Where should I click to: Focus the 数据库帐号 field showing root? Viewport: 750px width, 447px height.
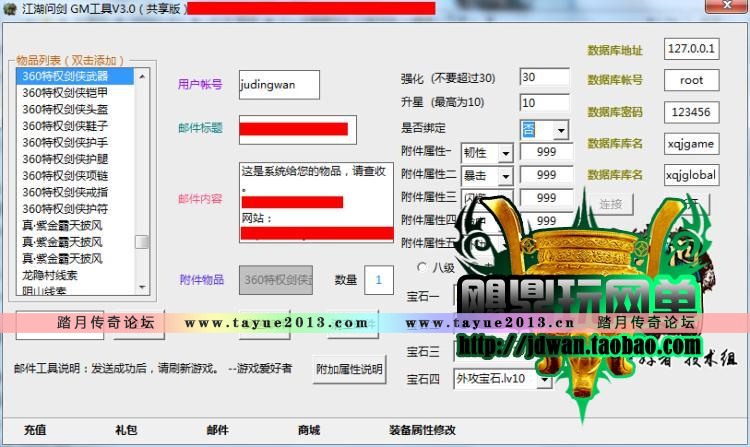691,80
